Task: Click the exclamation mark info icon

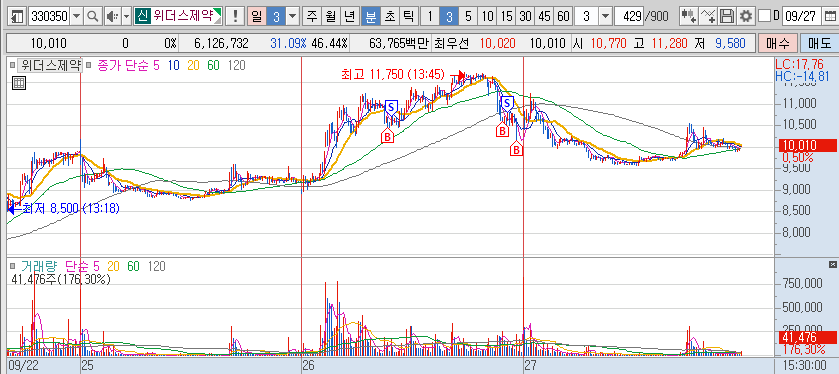Action: coord(235,17)
